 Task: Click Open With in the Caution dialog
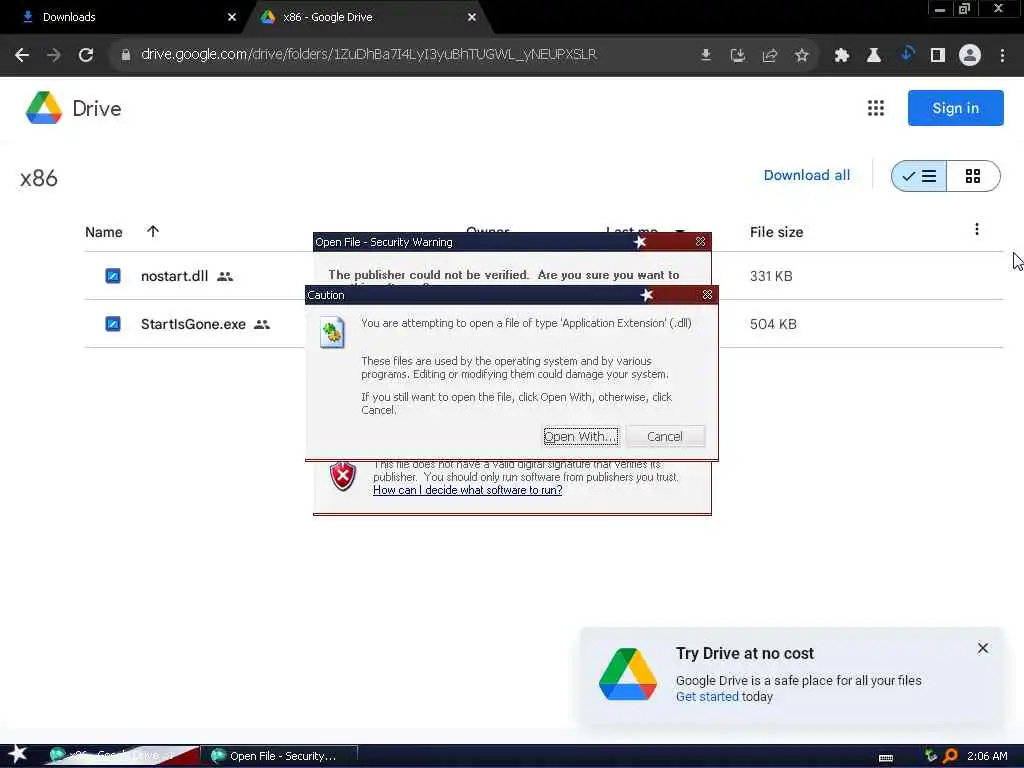[x=581, y=436]
